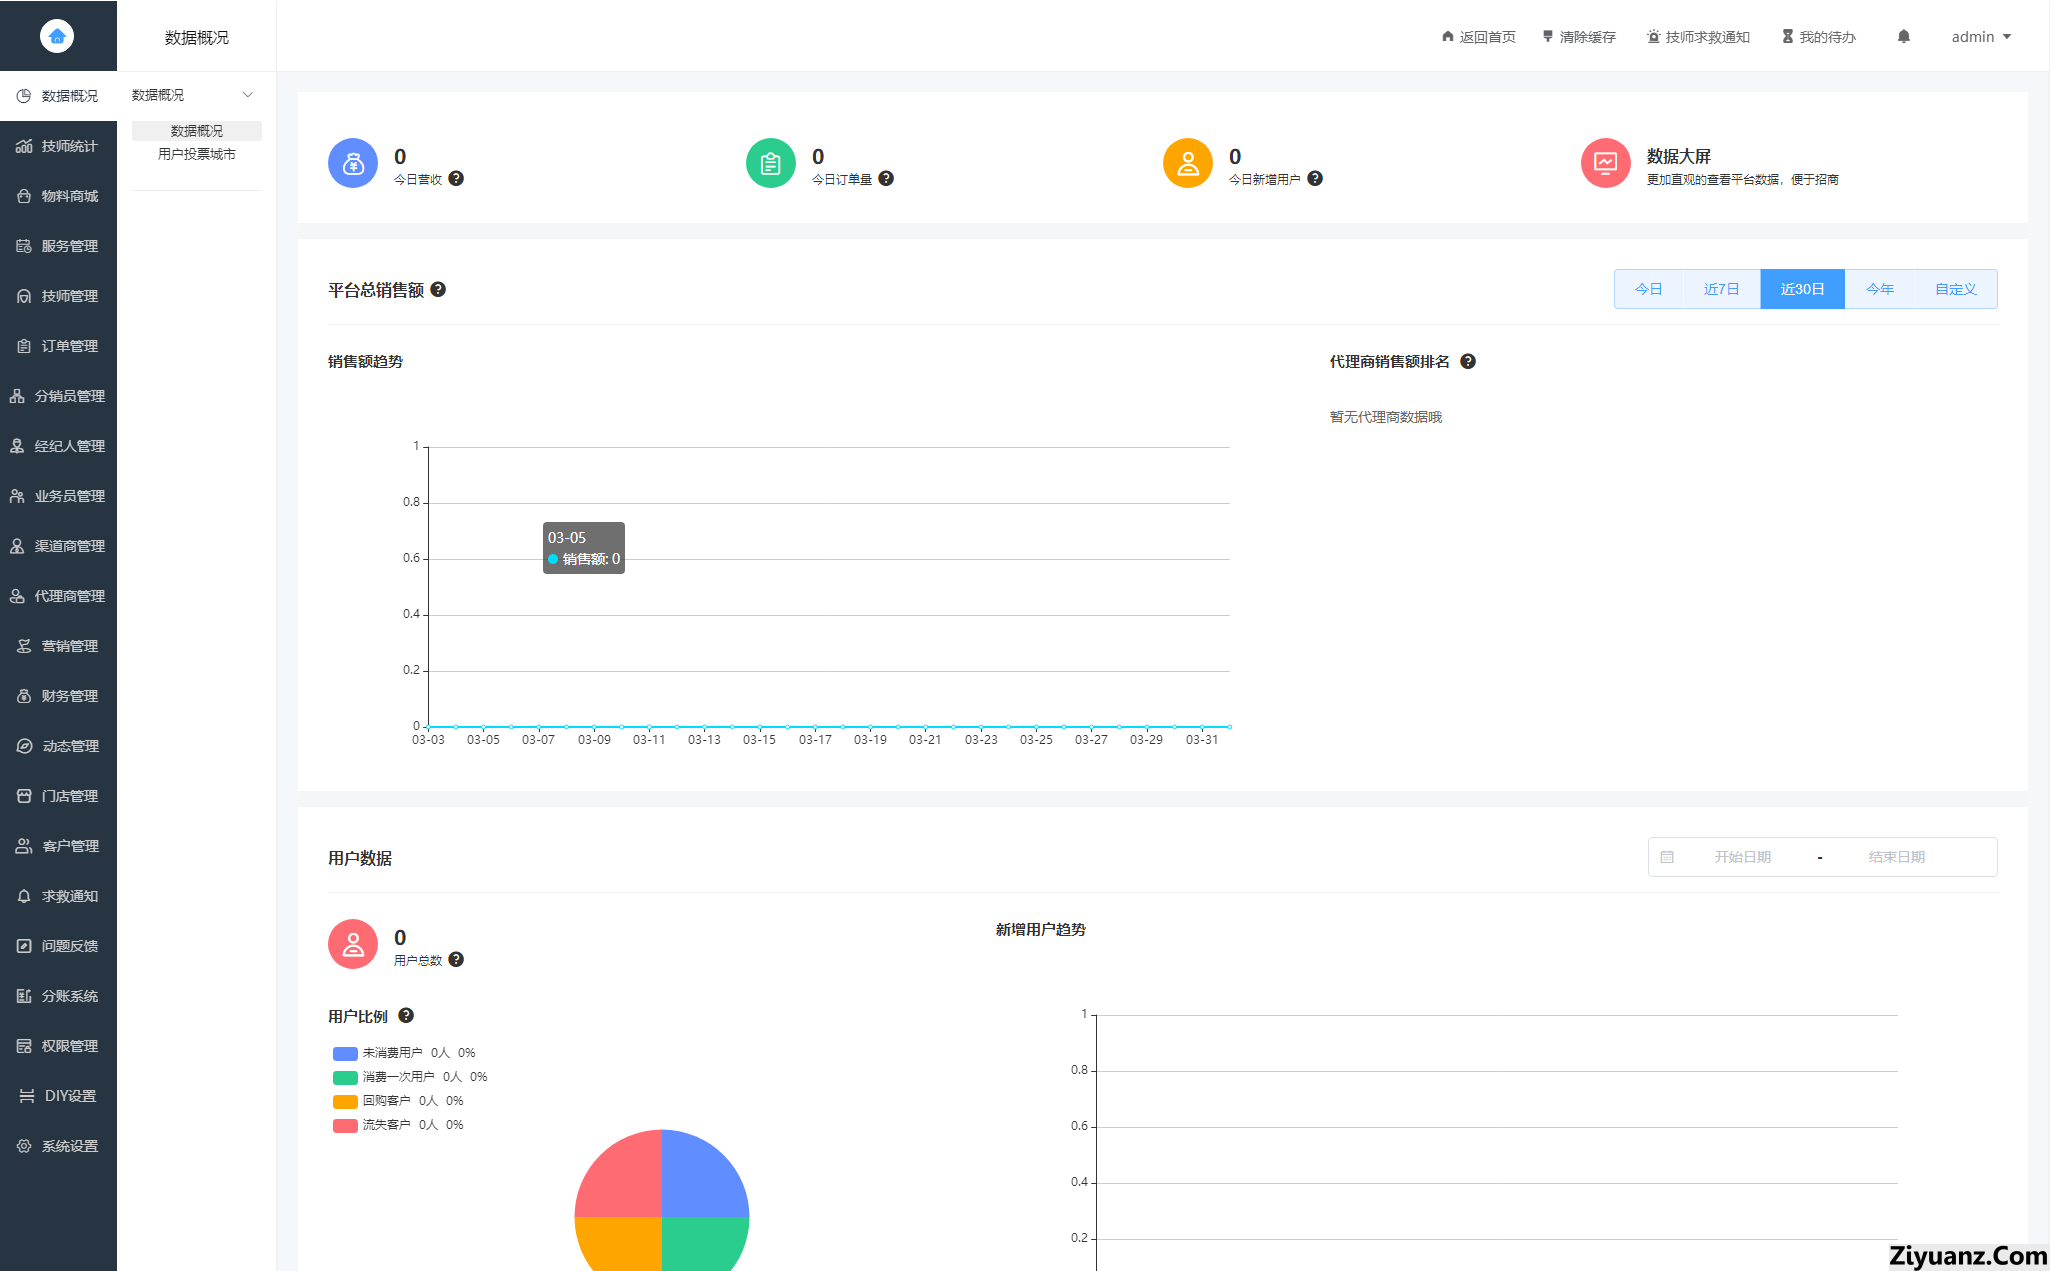Viewport: 2050px width, 1271px height.
Task: Open the 数据大屏 screen icon
Action: click(1605, 163)
